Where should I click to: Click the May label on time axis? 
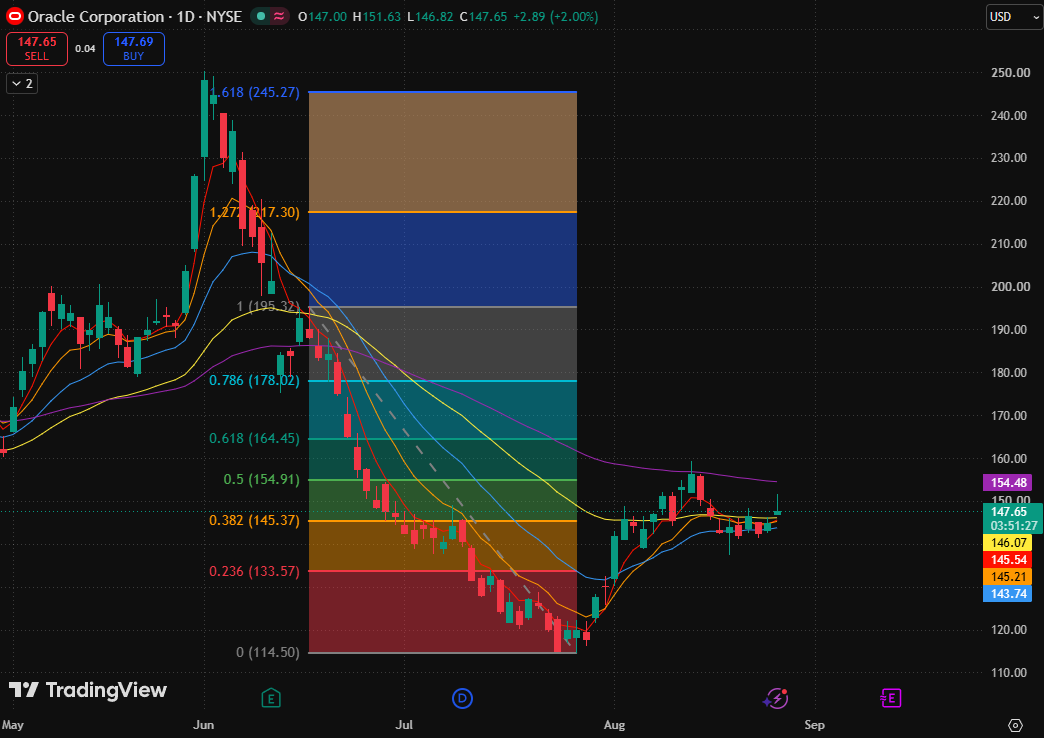(13, 725)
